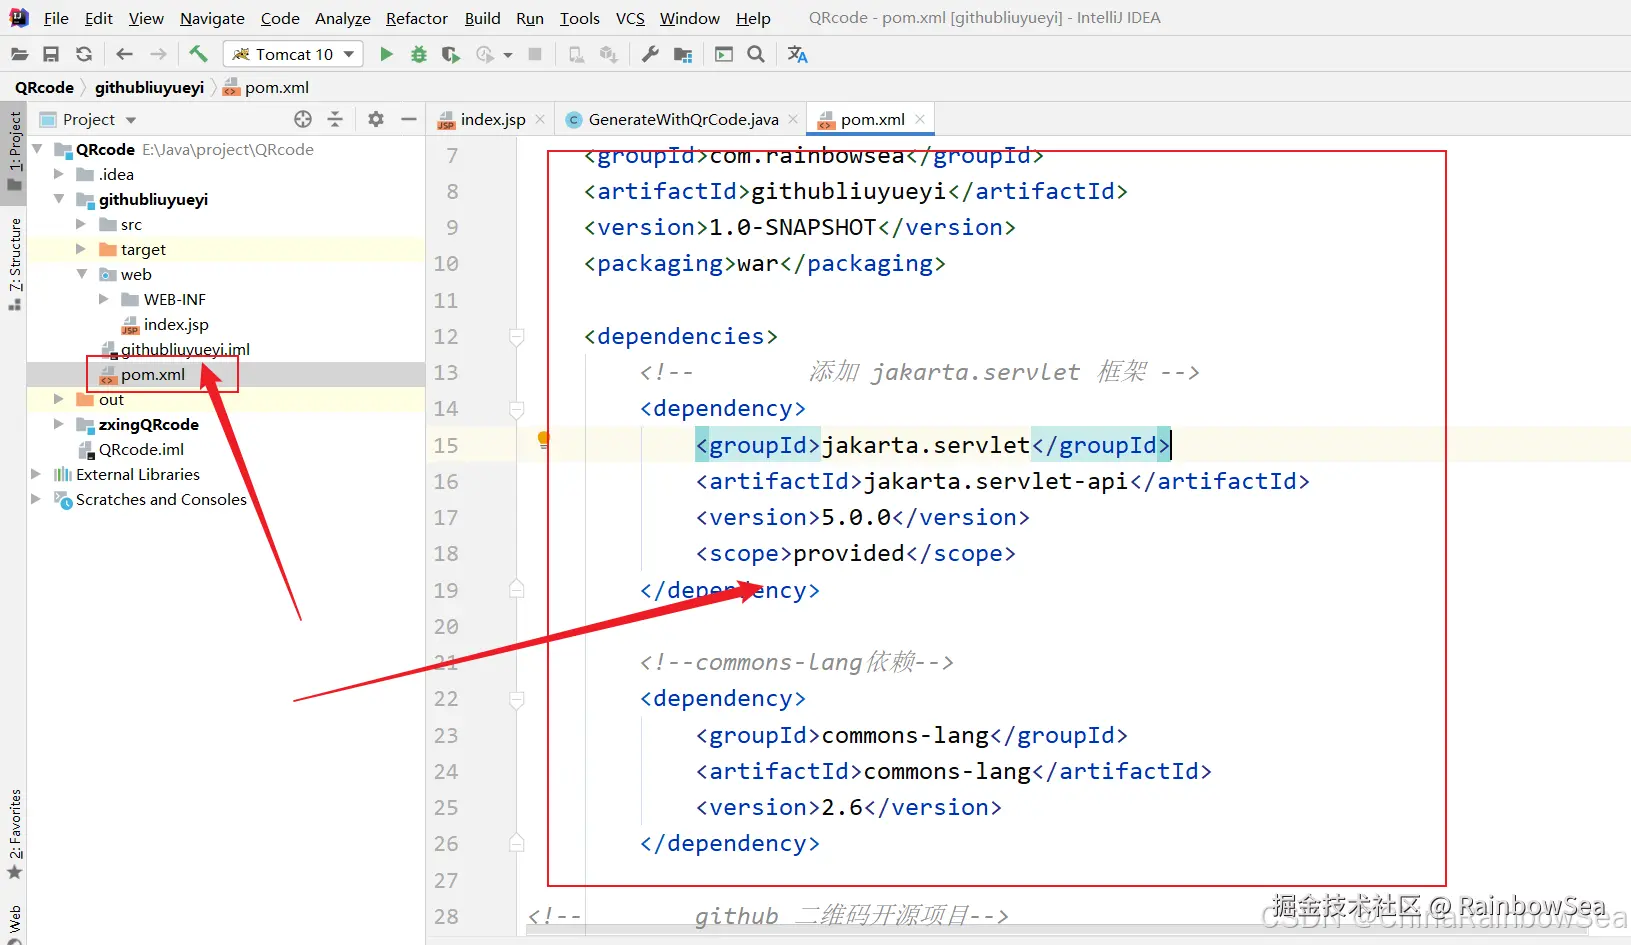
Task: Close the index.jsp editor tab
Action: pos(541,119)
